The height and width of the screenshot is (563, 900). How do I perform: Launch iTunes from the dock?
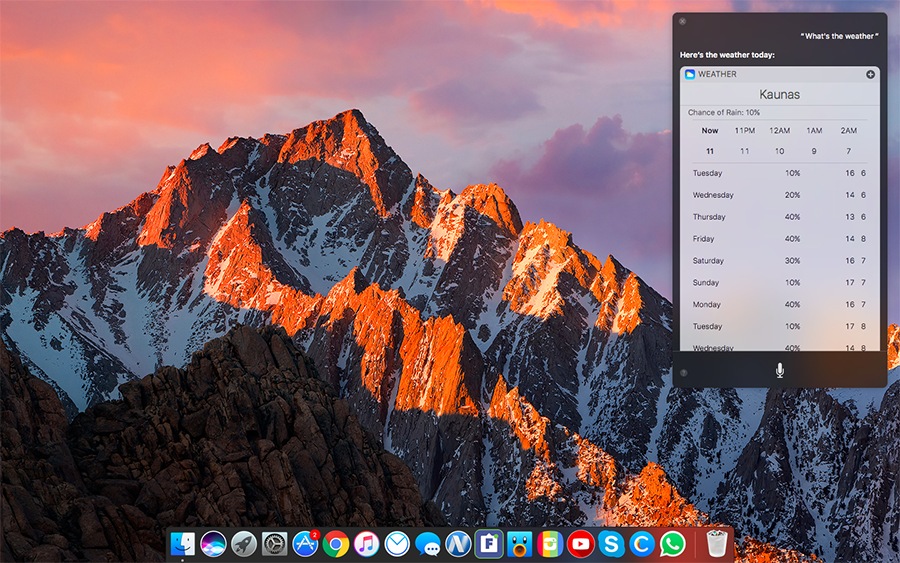point(366,544)
